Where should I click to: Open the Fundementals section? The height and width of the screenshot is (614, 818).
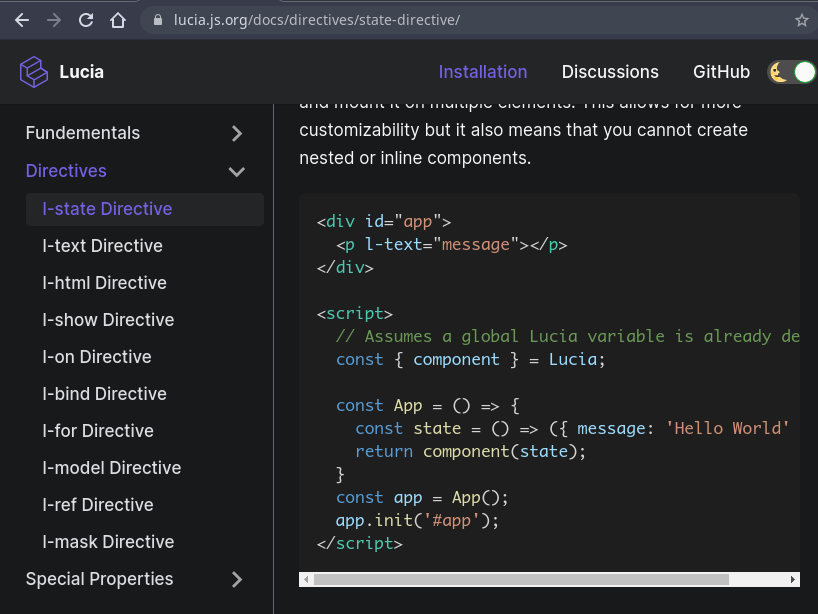click(83, 133)
